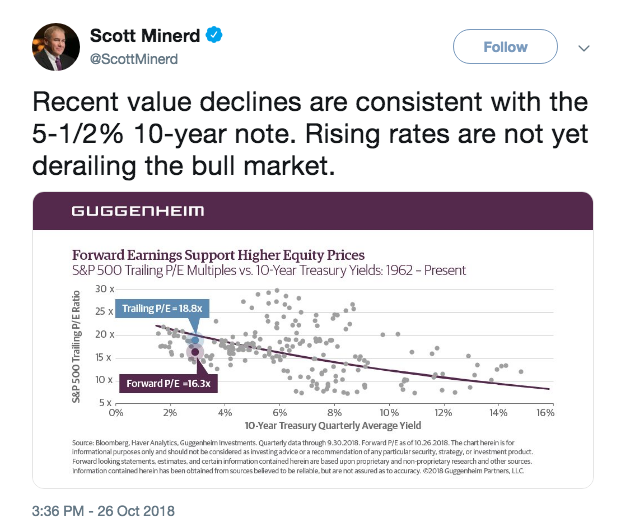
Task: Click the blue verified badge icon
Action: tap(214, 35)
